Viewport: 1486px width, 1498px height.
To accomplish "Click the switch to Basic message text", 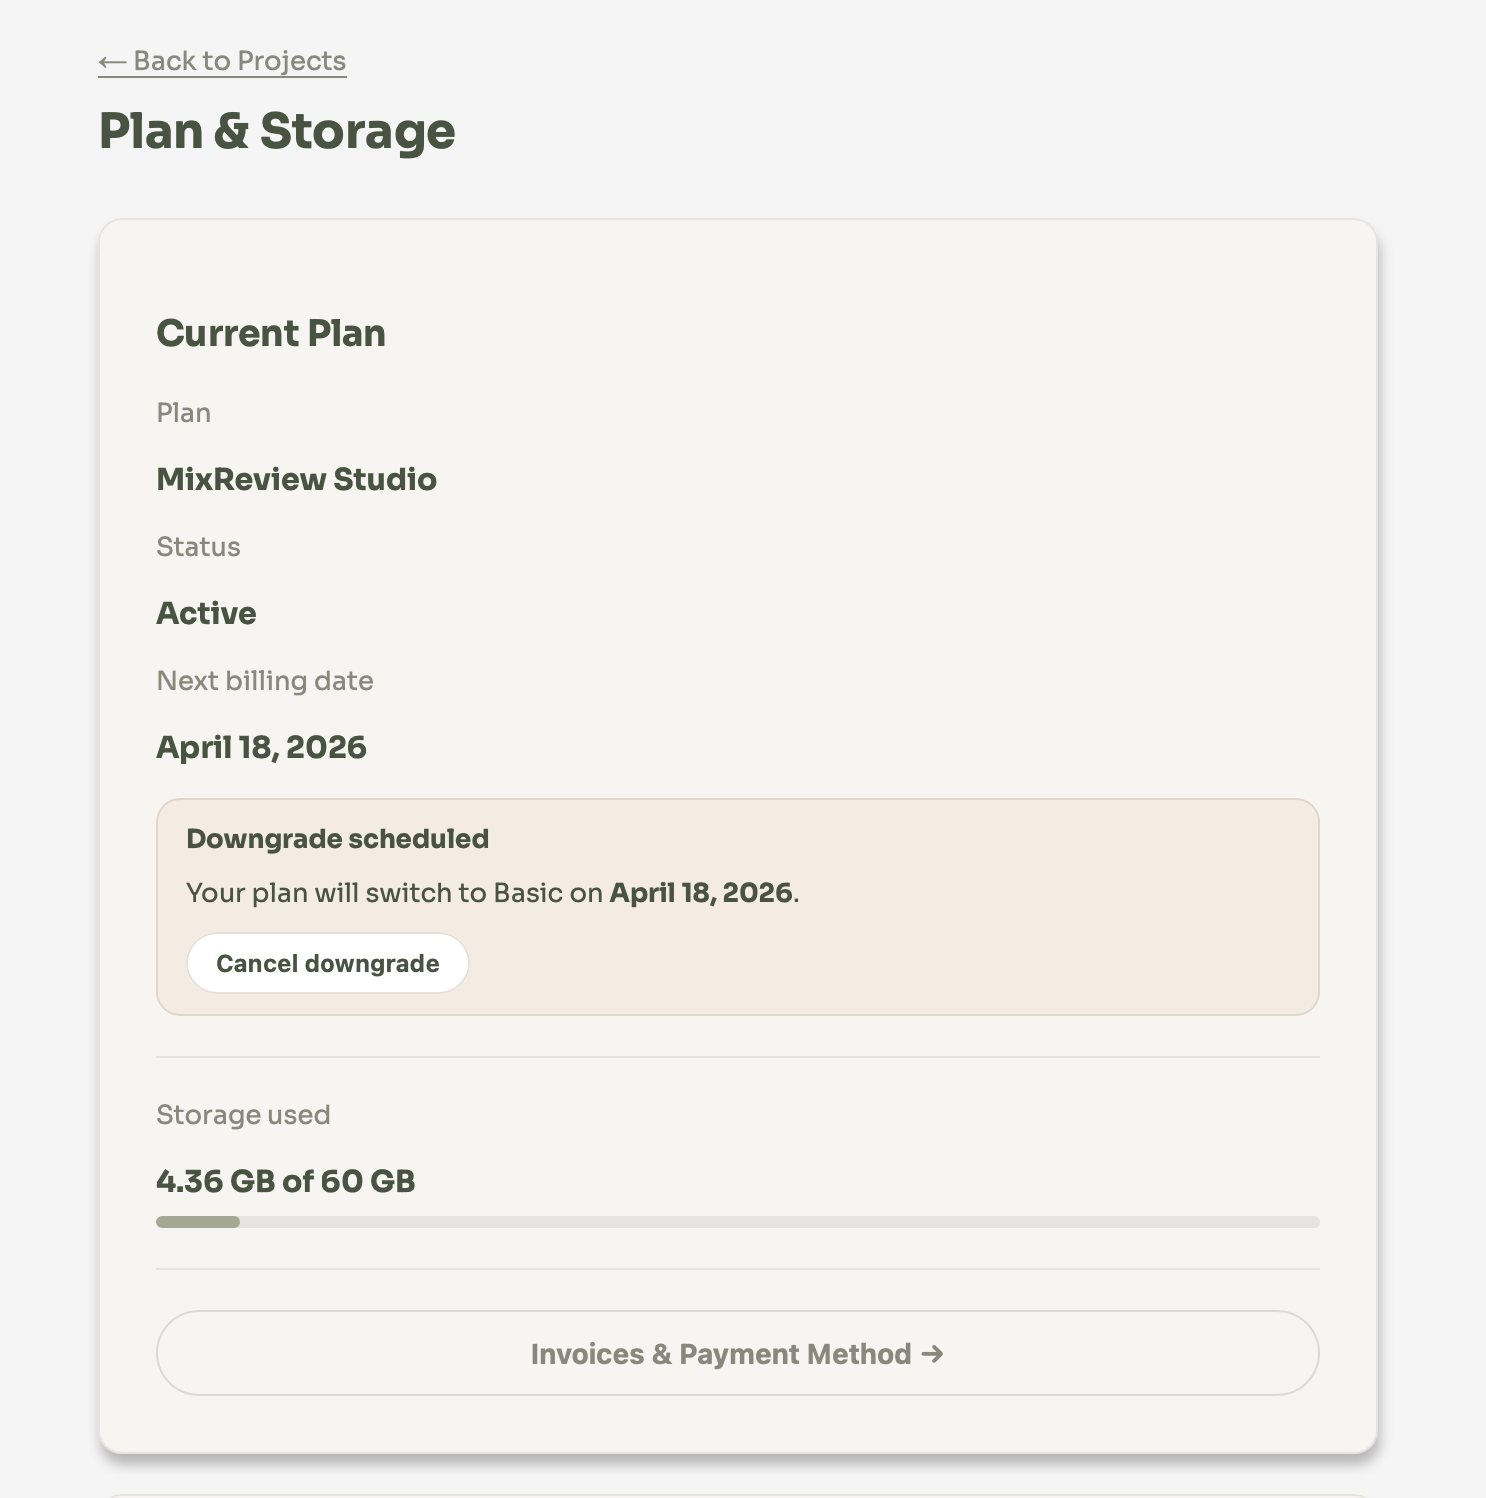I will [395, 892].
